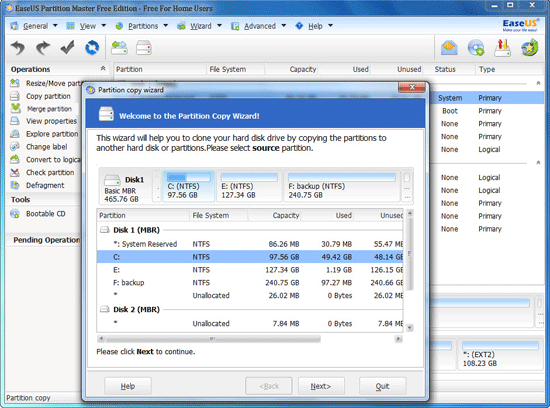Select C: (NTFS) block in disk map
This screenshot has height=408, width=550.
point(188,186)
